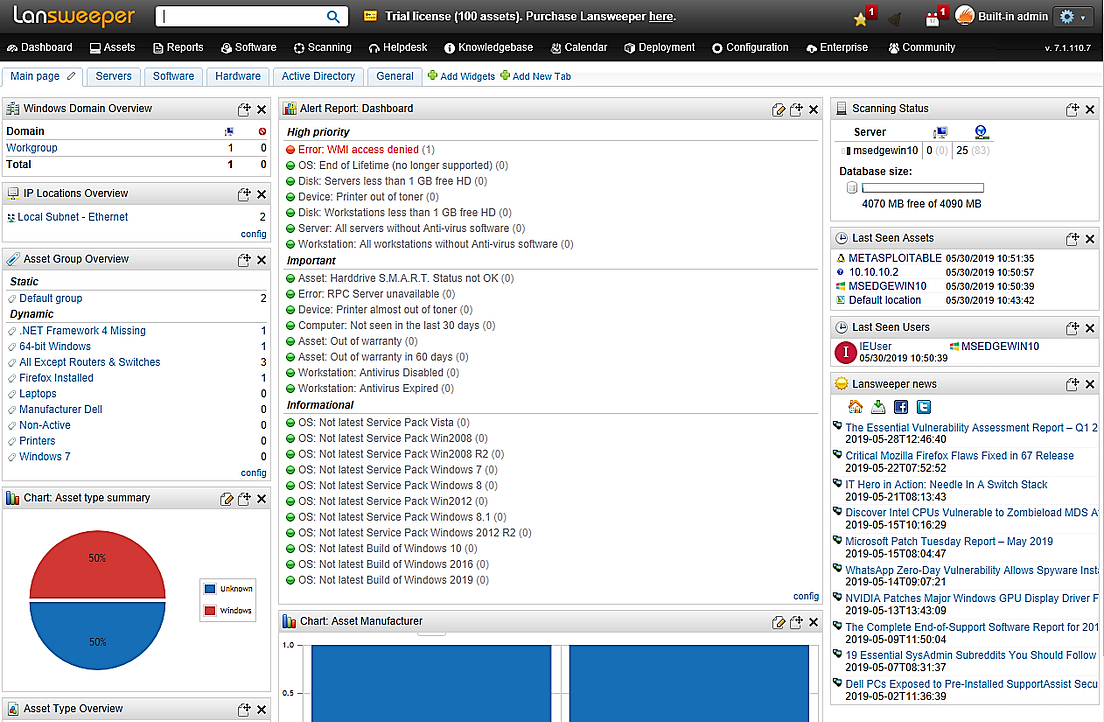The height and width of the screenshot is (722, 1104).
Task: Edit the Main page tab pencil icon
Action: pyautogui.click(x=71, y=76)
